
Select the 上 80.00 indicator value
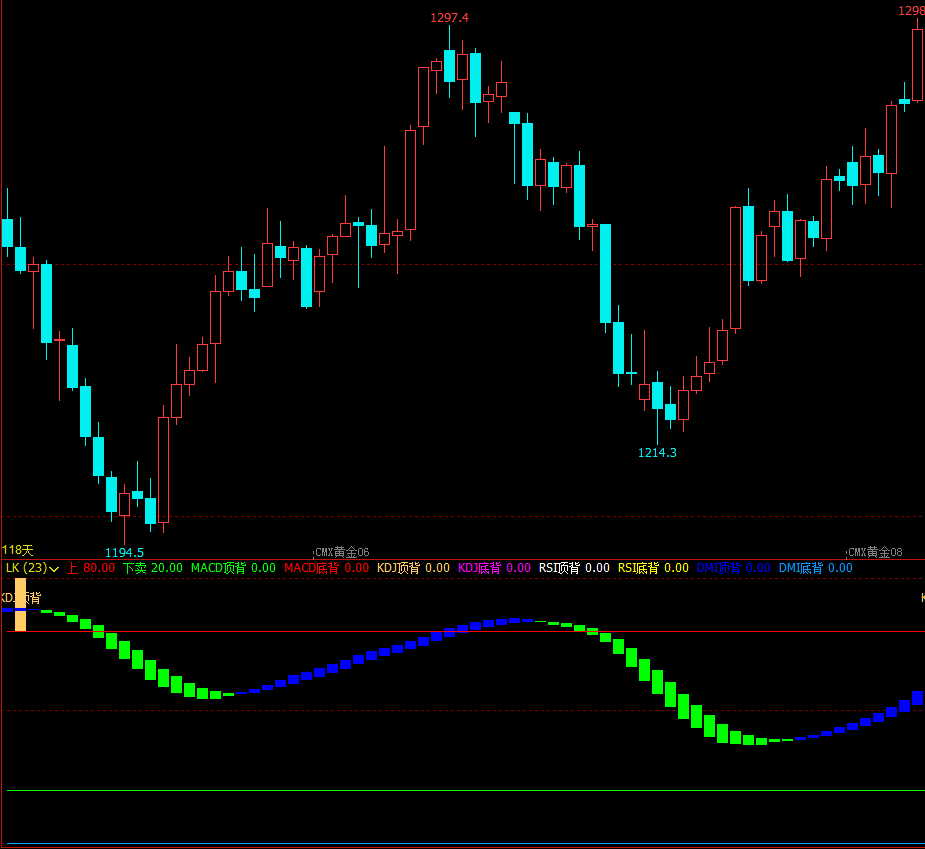pyautogui.click(x=91, y=568)
